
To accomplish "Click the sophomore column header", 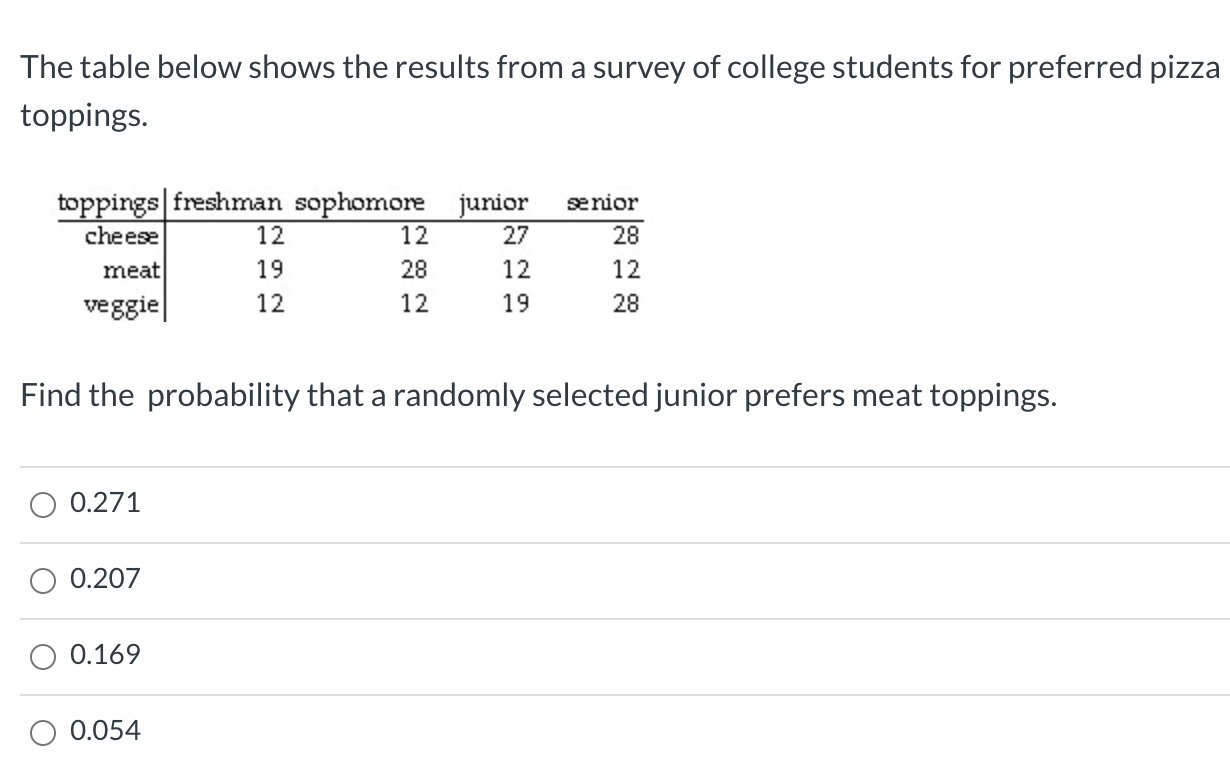I will click(357, 202).
